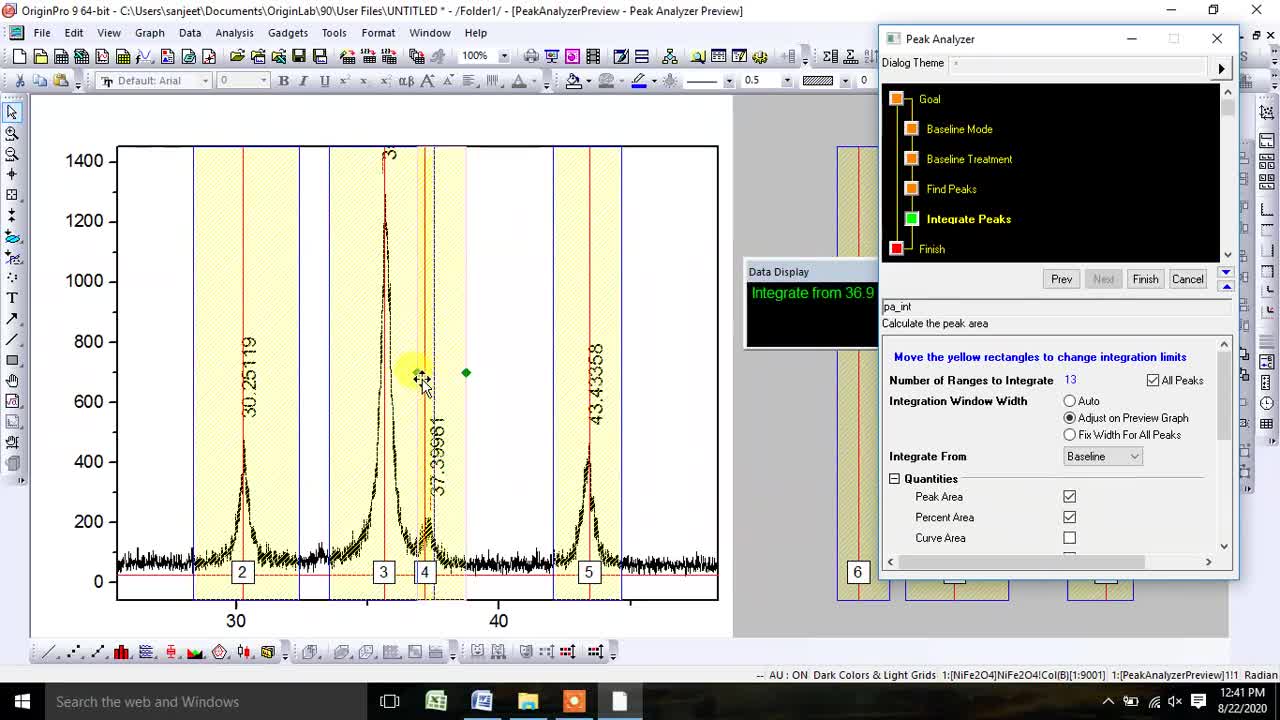Open the Analysis menu
Screen dimensions: 1280x720
click(234, 33)
